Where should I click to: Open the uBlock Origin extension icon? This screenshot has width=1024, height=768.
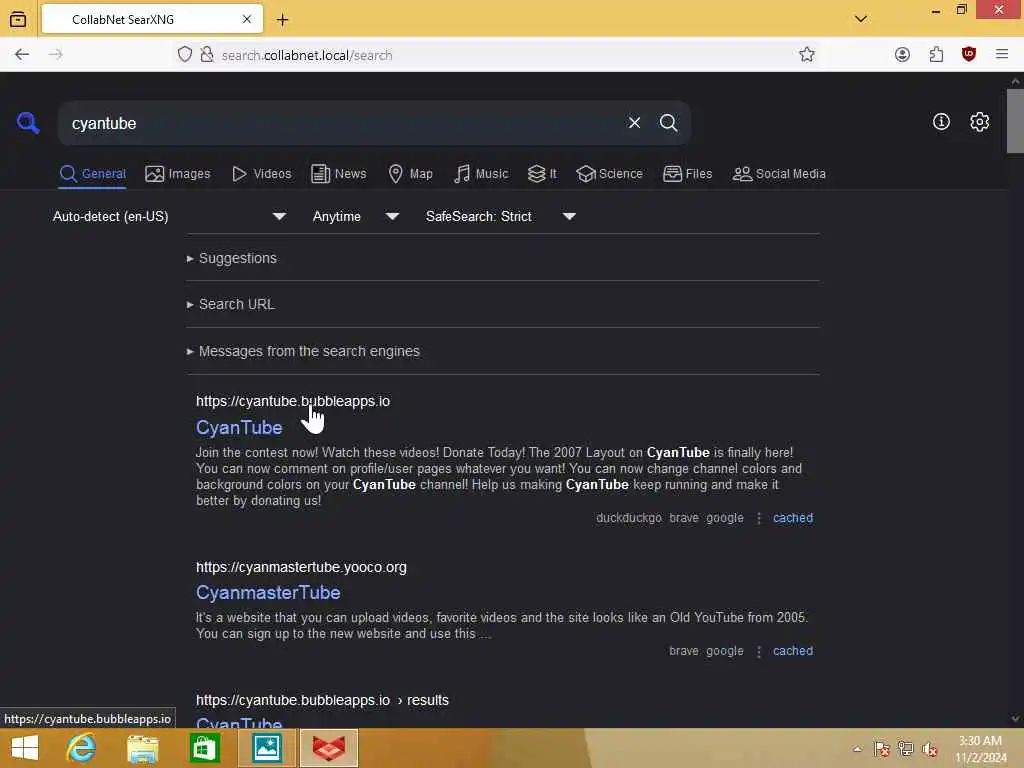point(968,55)
